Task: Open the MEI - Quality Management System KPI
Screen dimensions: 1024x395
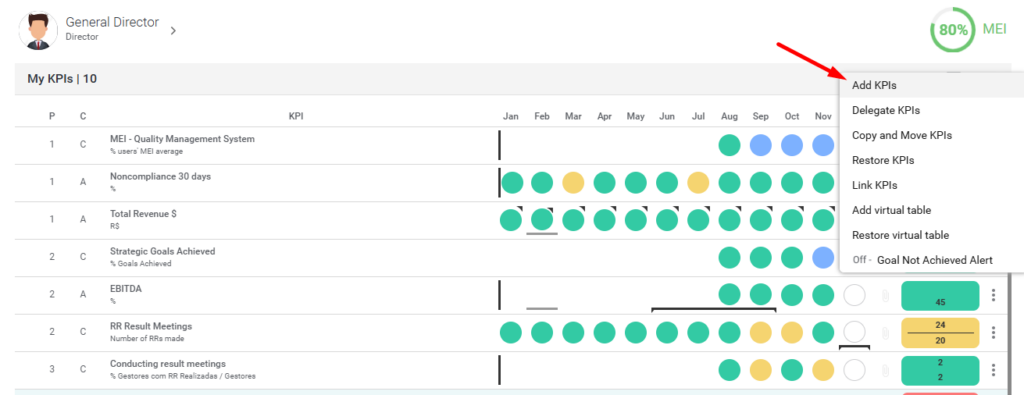Action: click(182, 139)
